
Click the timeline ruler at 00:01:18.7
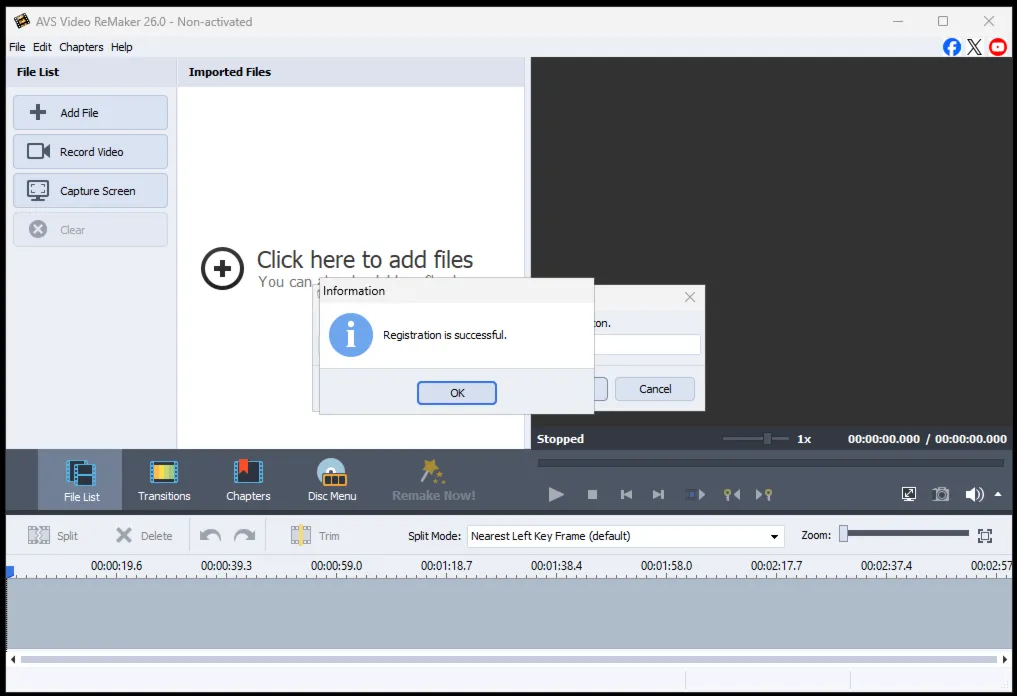pos(446,566)
